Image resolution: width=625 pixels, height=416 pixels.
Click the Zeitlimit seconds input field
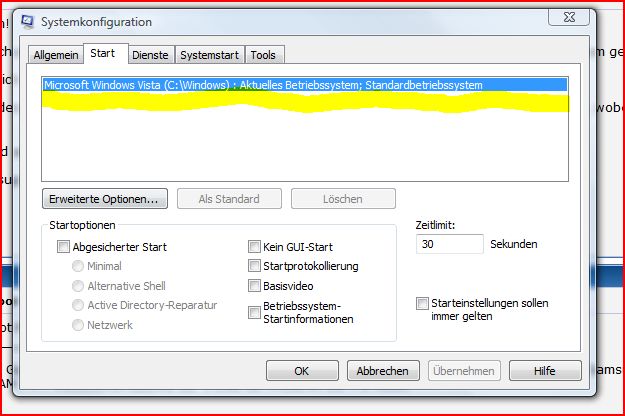pyautogui.click(x=450, y=244)
